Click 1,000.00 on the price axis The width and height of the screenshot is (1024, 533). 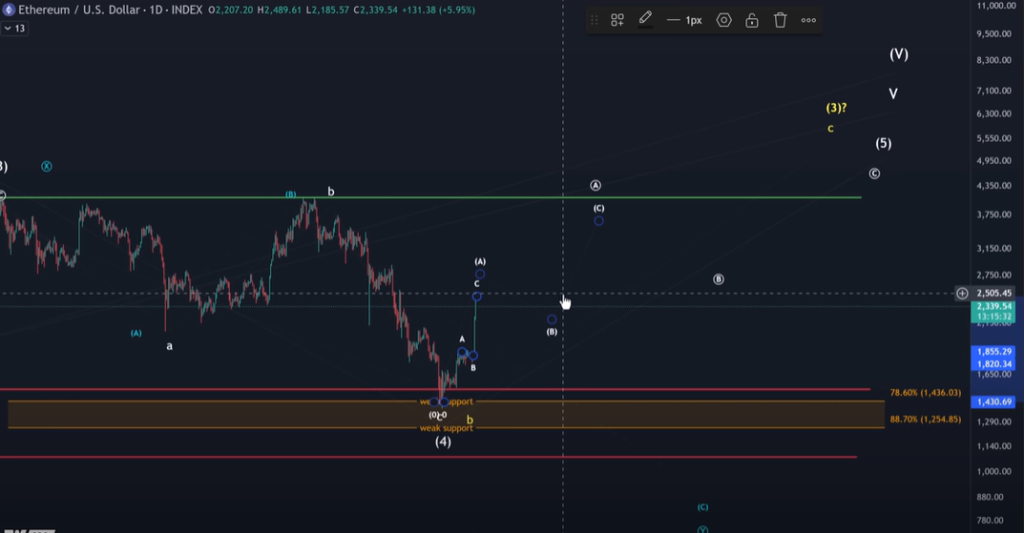pos(994,472)
